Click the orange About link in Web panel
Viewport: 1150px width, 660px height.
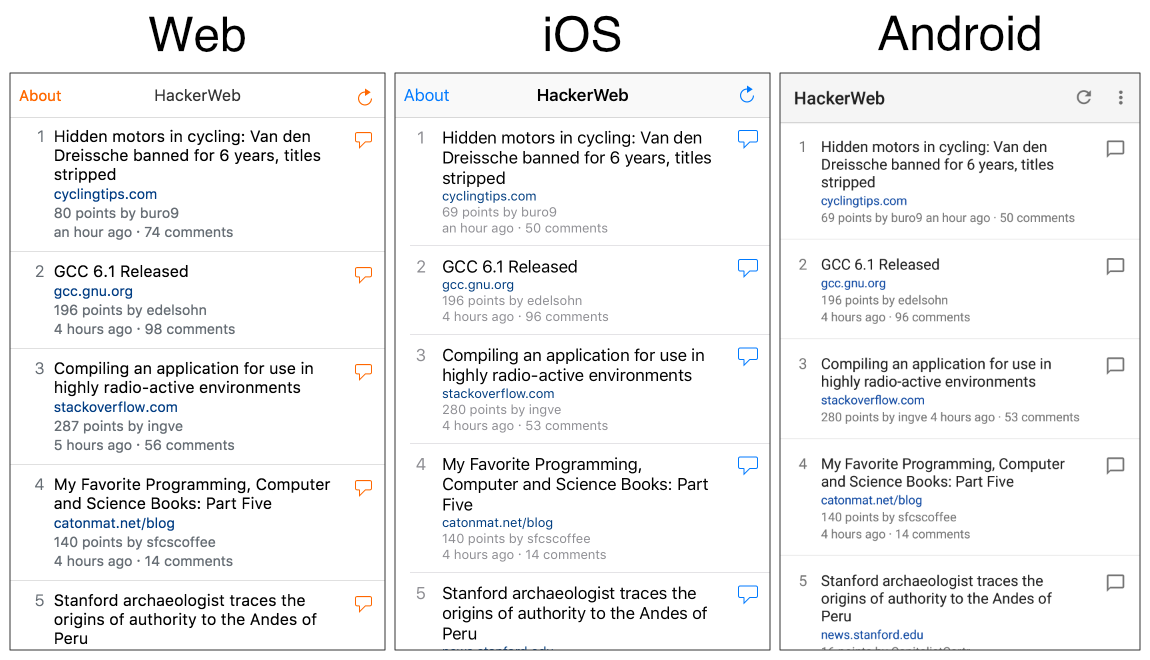pyautogui.click(x=40, y=96)
